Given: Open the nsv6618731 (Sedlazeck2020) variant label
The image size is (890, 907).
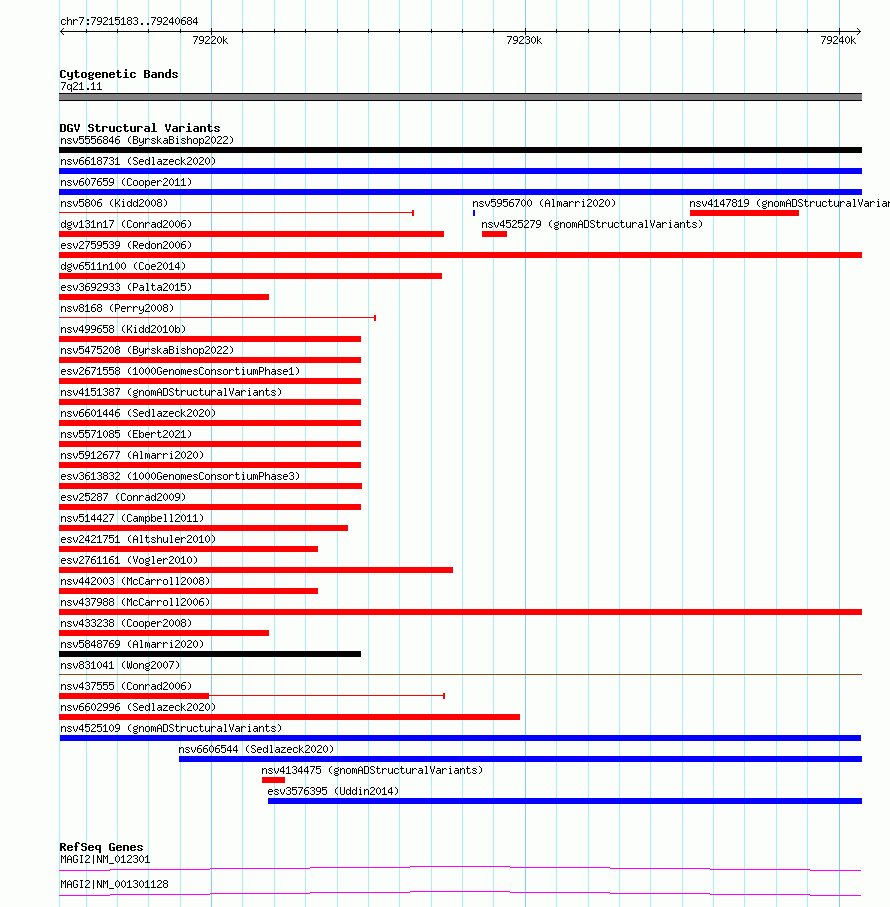Looking at the screenshot, I should tap(138, 161).
